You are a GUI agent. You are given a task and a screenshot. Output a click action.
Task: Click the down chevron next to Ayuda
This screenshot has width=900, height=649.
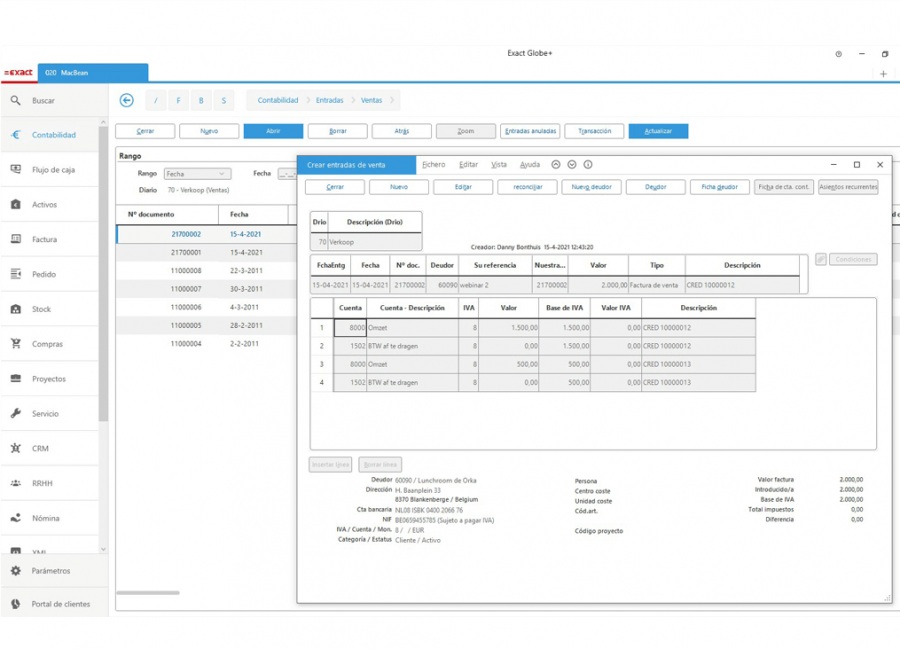(572, 164)
